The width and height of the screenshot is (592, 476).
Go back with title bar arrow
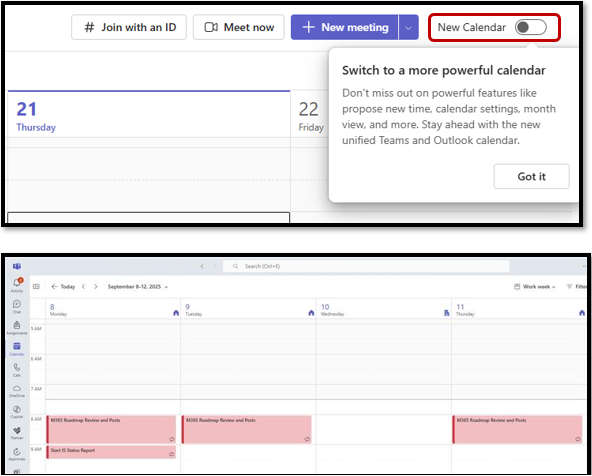202,266
